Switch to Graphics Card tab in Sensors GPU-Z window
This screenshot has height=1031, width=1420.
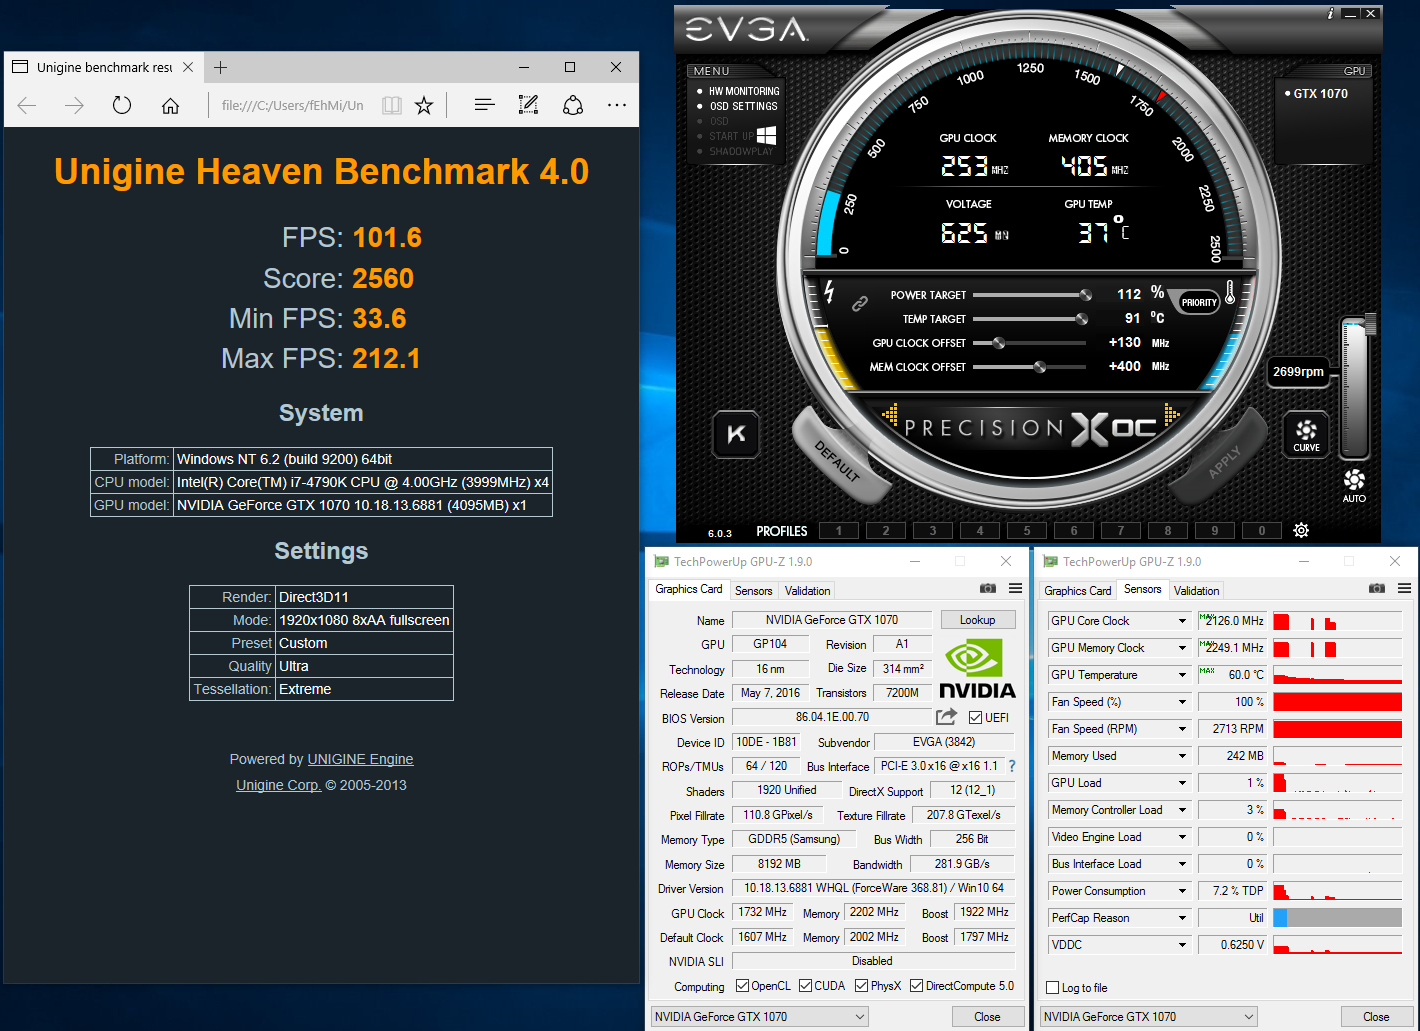(1078, 591)
